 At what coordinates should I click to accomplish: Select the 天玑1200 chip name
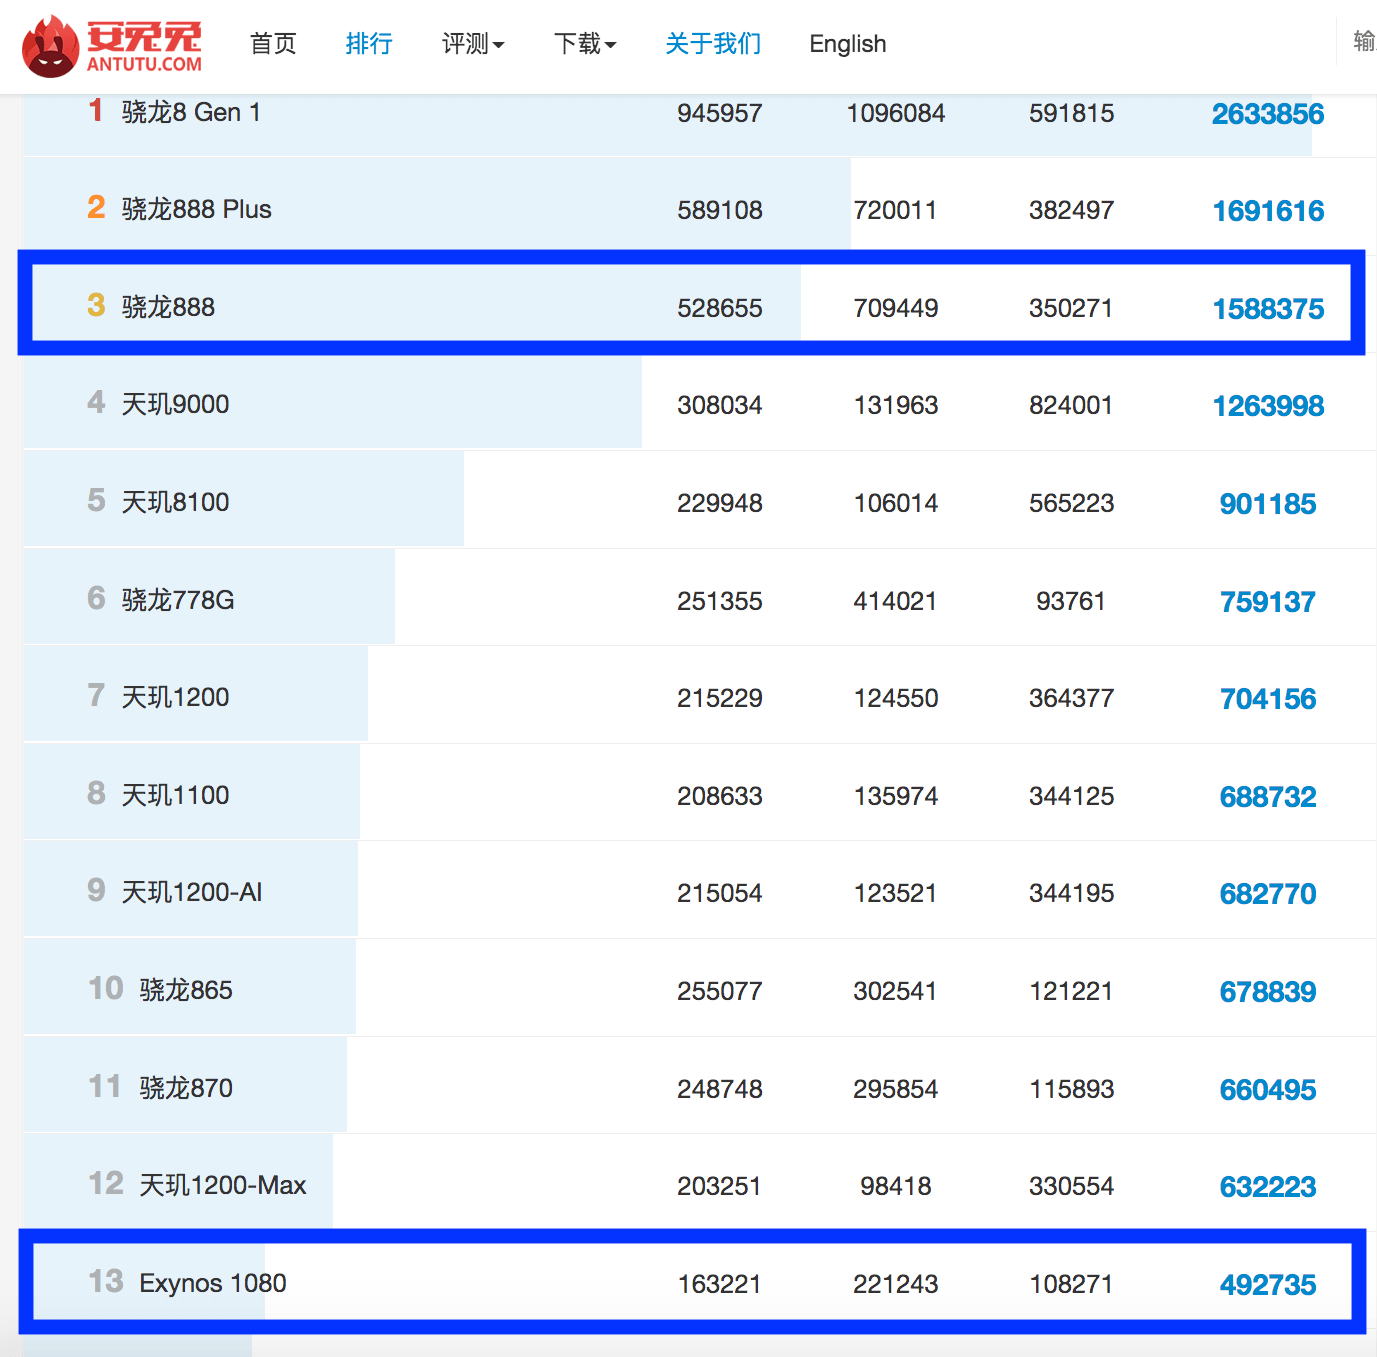(x=175, y=697)
